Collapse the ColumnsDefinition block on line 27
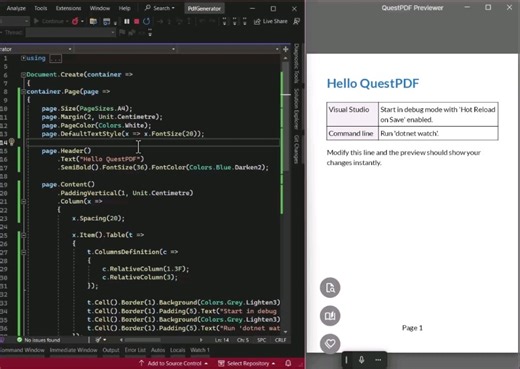This screenshot has height=369, width=520. click(x=23, y=252)
